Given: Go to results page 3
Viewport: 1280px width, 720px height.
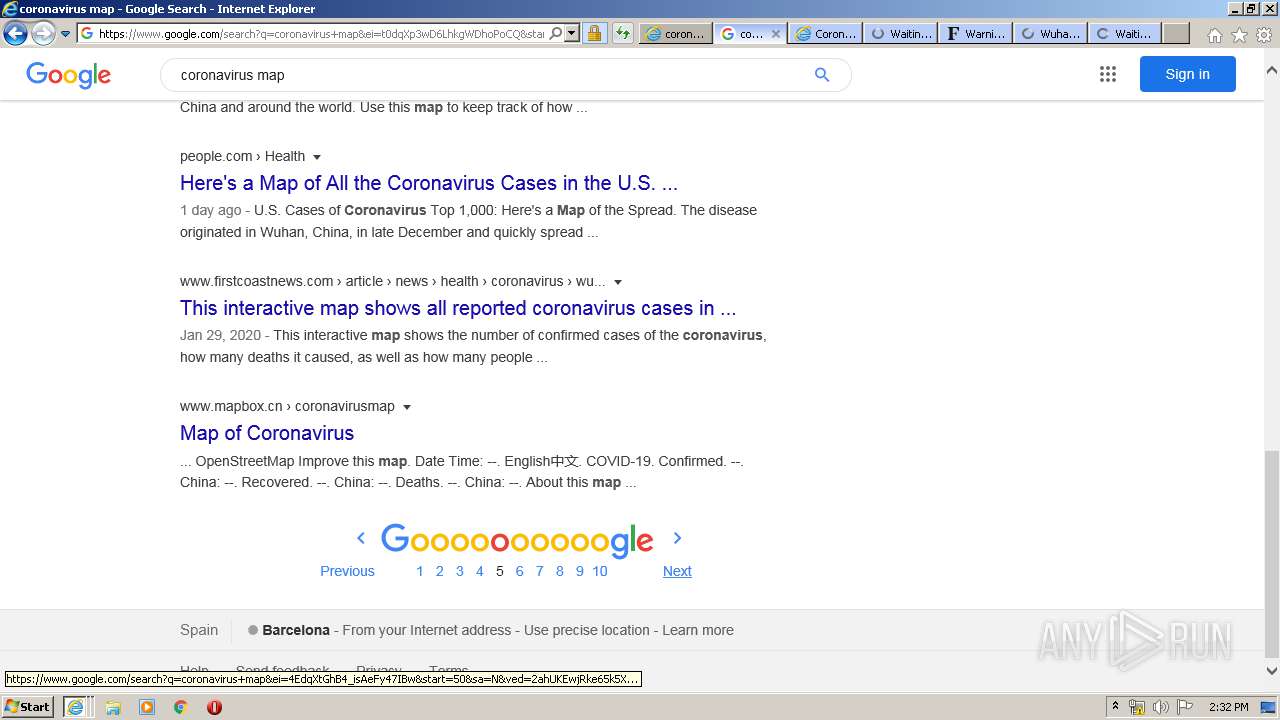Looking at the screenshot, I should 460,571.
